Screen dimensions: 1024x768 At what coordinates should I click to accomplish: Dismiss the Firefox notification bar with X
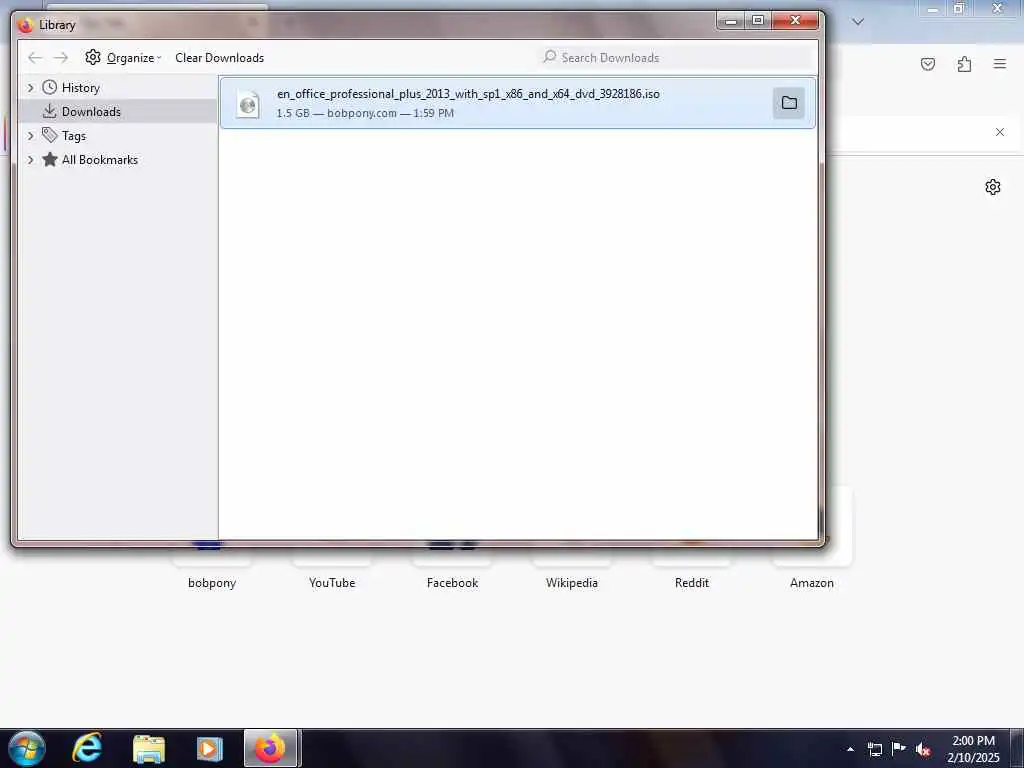pyautogui.click(x=1000, y=132)
